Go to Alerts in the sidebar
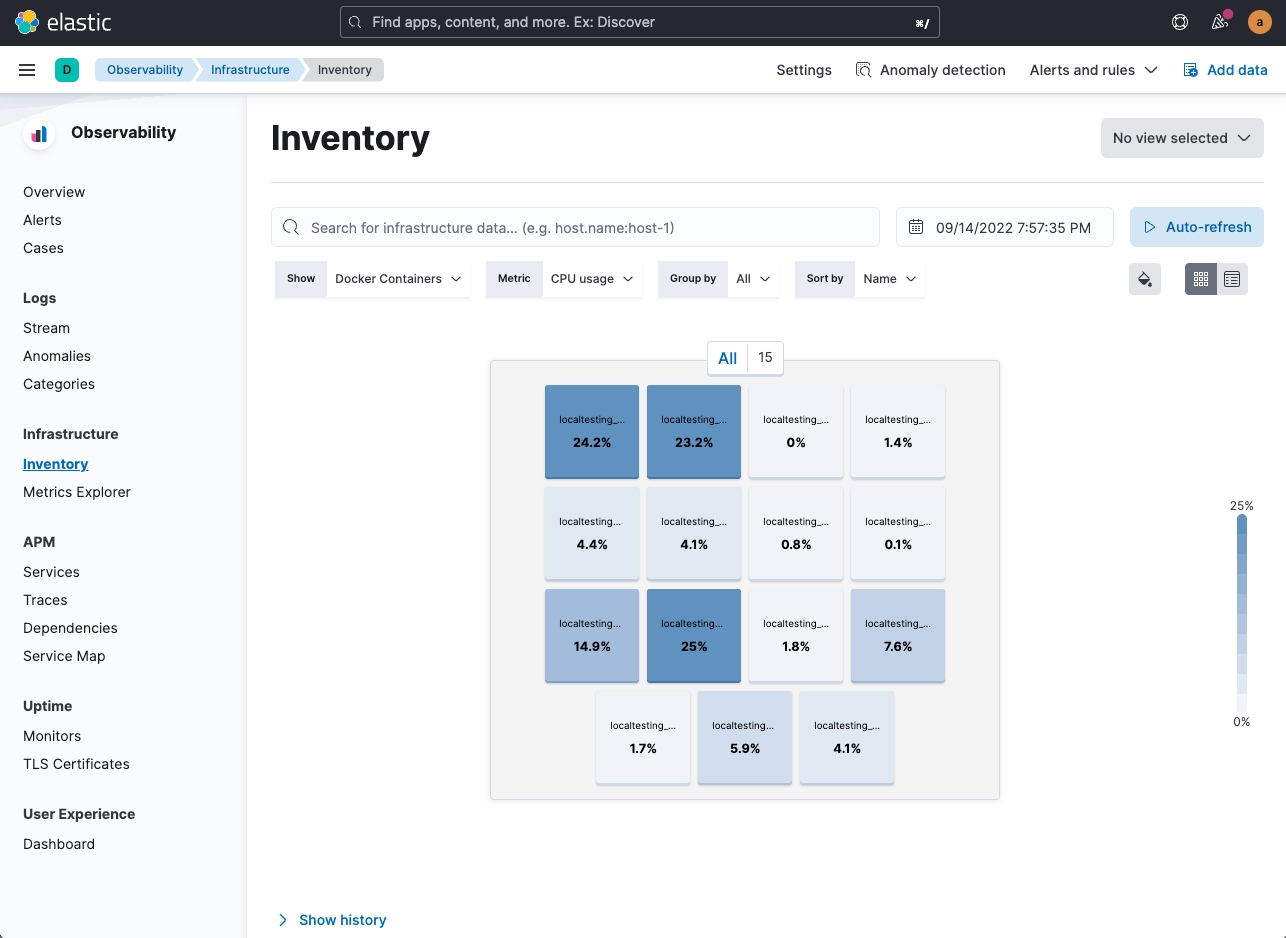1286x938 pixels. coord(42,220)
